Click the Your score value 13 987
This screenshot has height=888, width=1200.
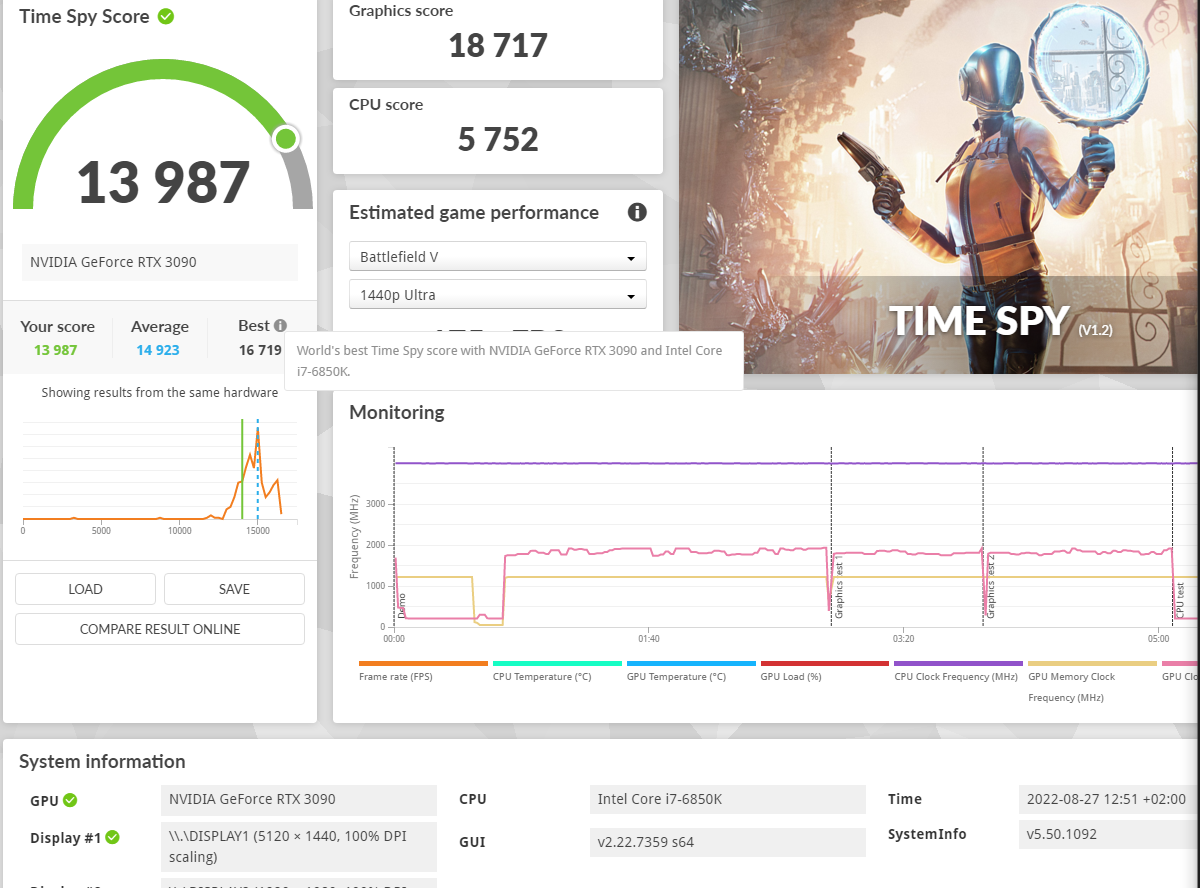pyautogui.click(x=56, y=350)
